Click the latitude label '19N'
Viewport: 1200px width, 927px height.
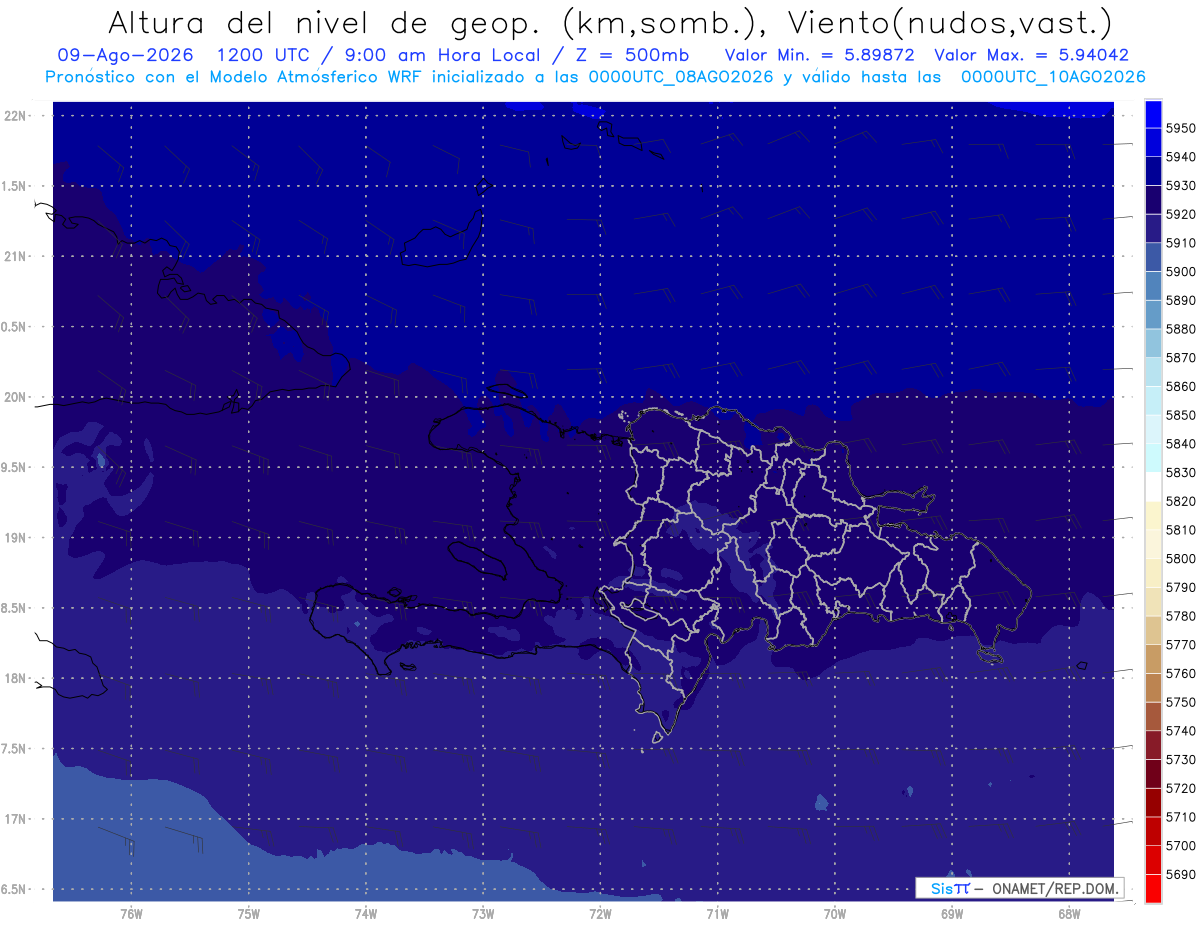(17, 538)
